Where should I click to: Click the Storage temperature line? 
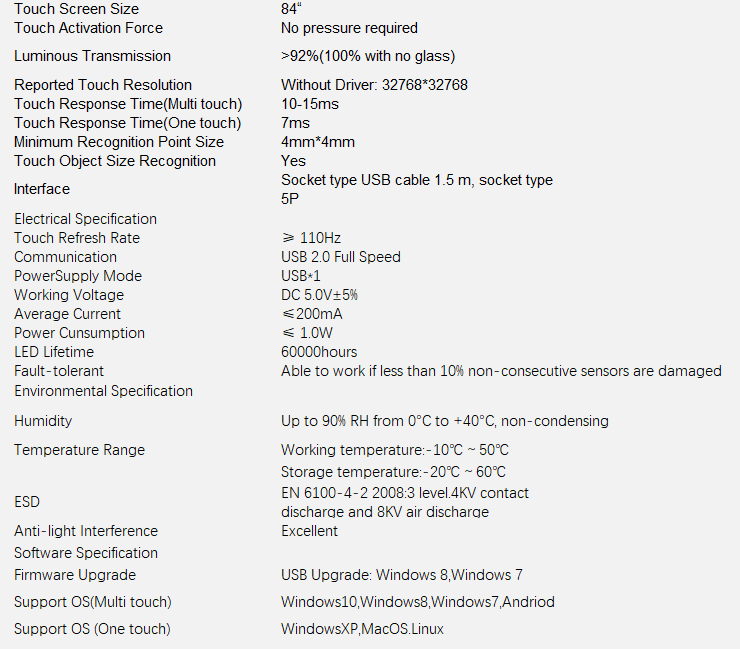[393, 472]
